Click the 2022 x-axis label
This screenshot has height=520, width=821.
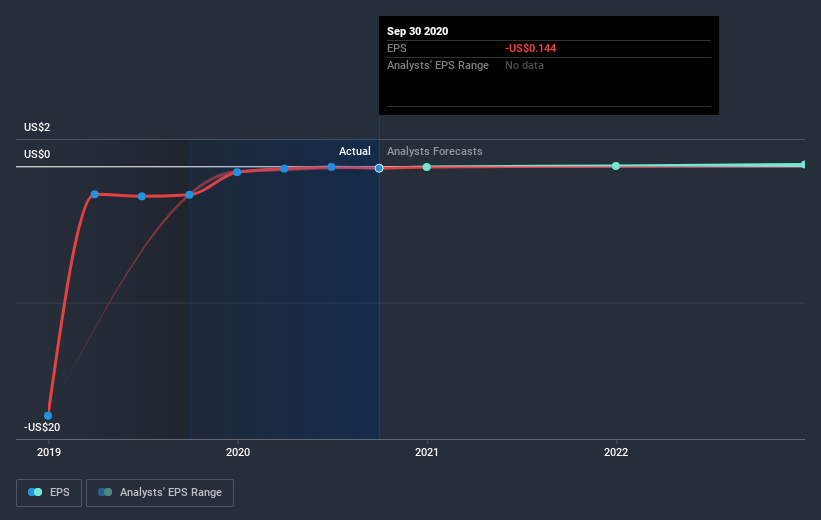616,452
